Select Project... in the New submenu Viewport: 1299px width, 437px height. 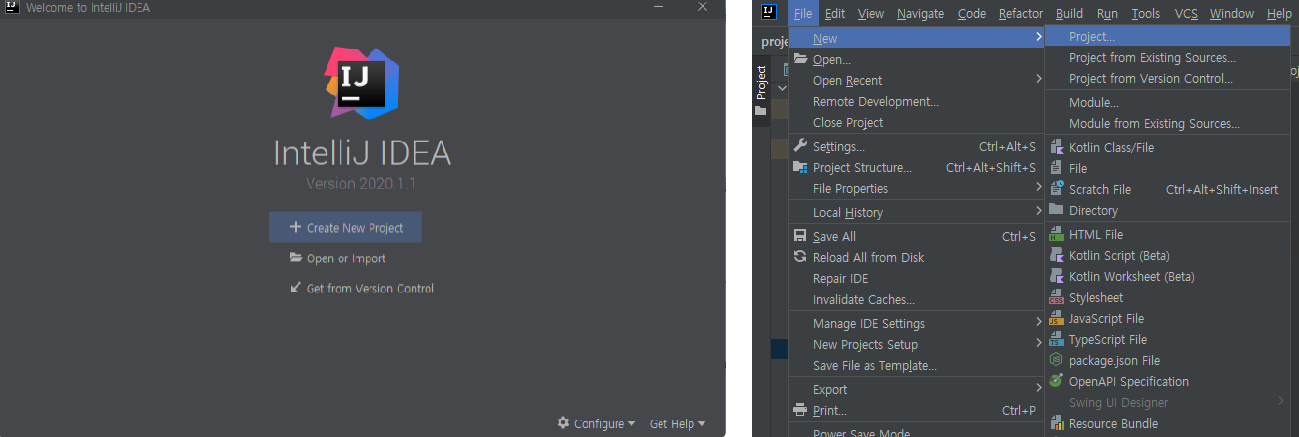(x=1167, y=37)
